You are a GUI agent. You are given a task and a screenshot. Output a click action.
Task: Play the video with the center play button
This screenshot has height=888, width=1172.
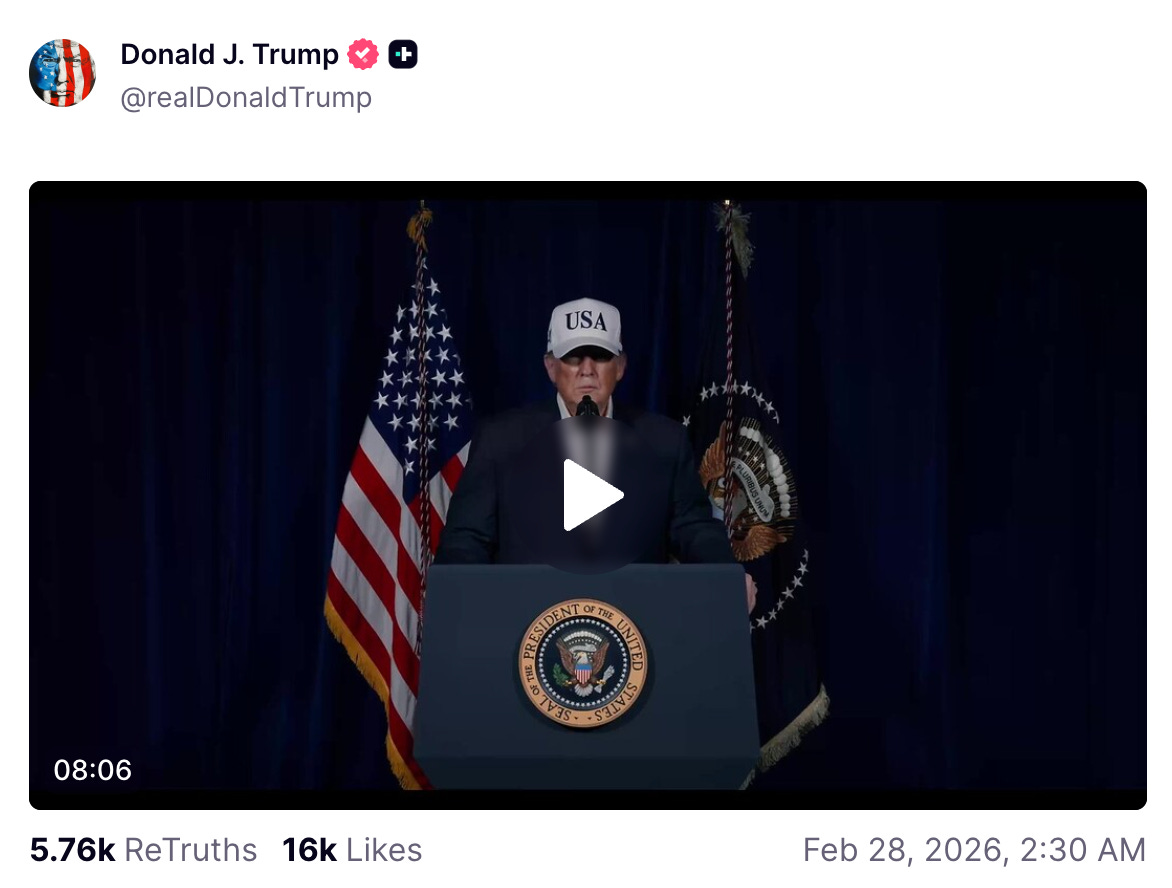click(x=592, y=495)
